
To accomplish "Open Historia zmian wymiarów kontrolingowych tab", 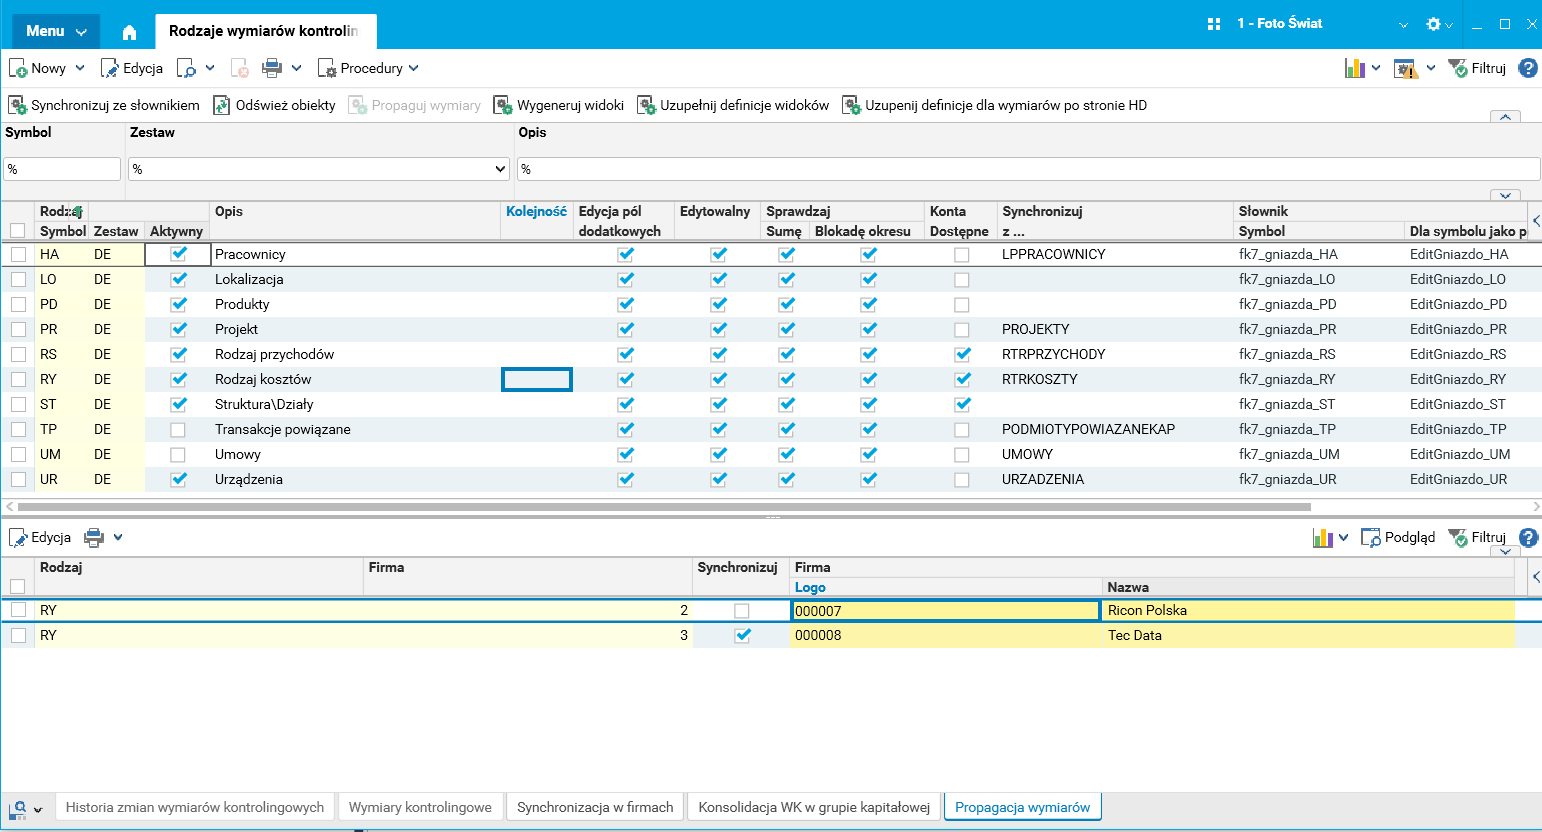I will pyautogui.click(x=195, y=807).
